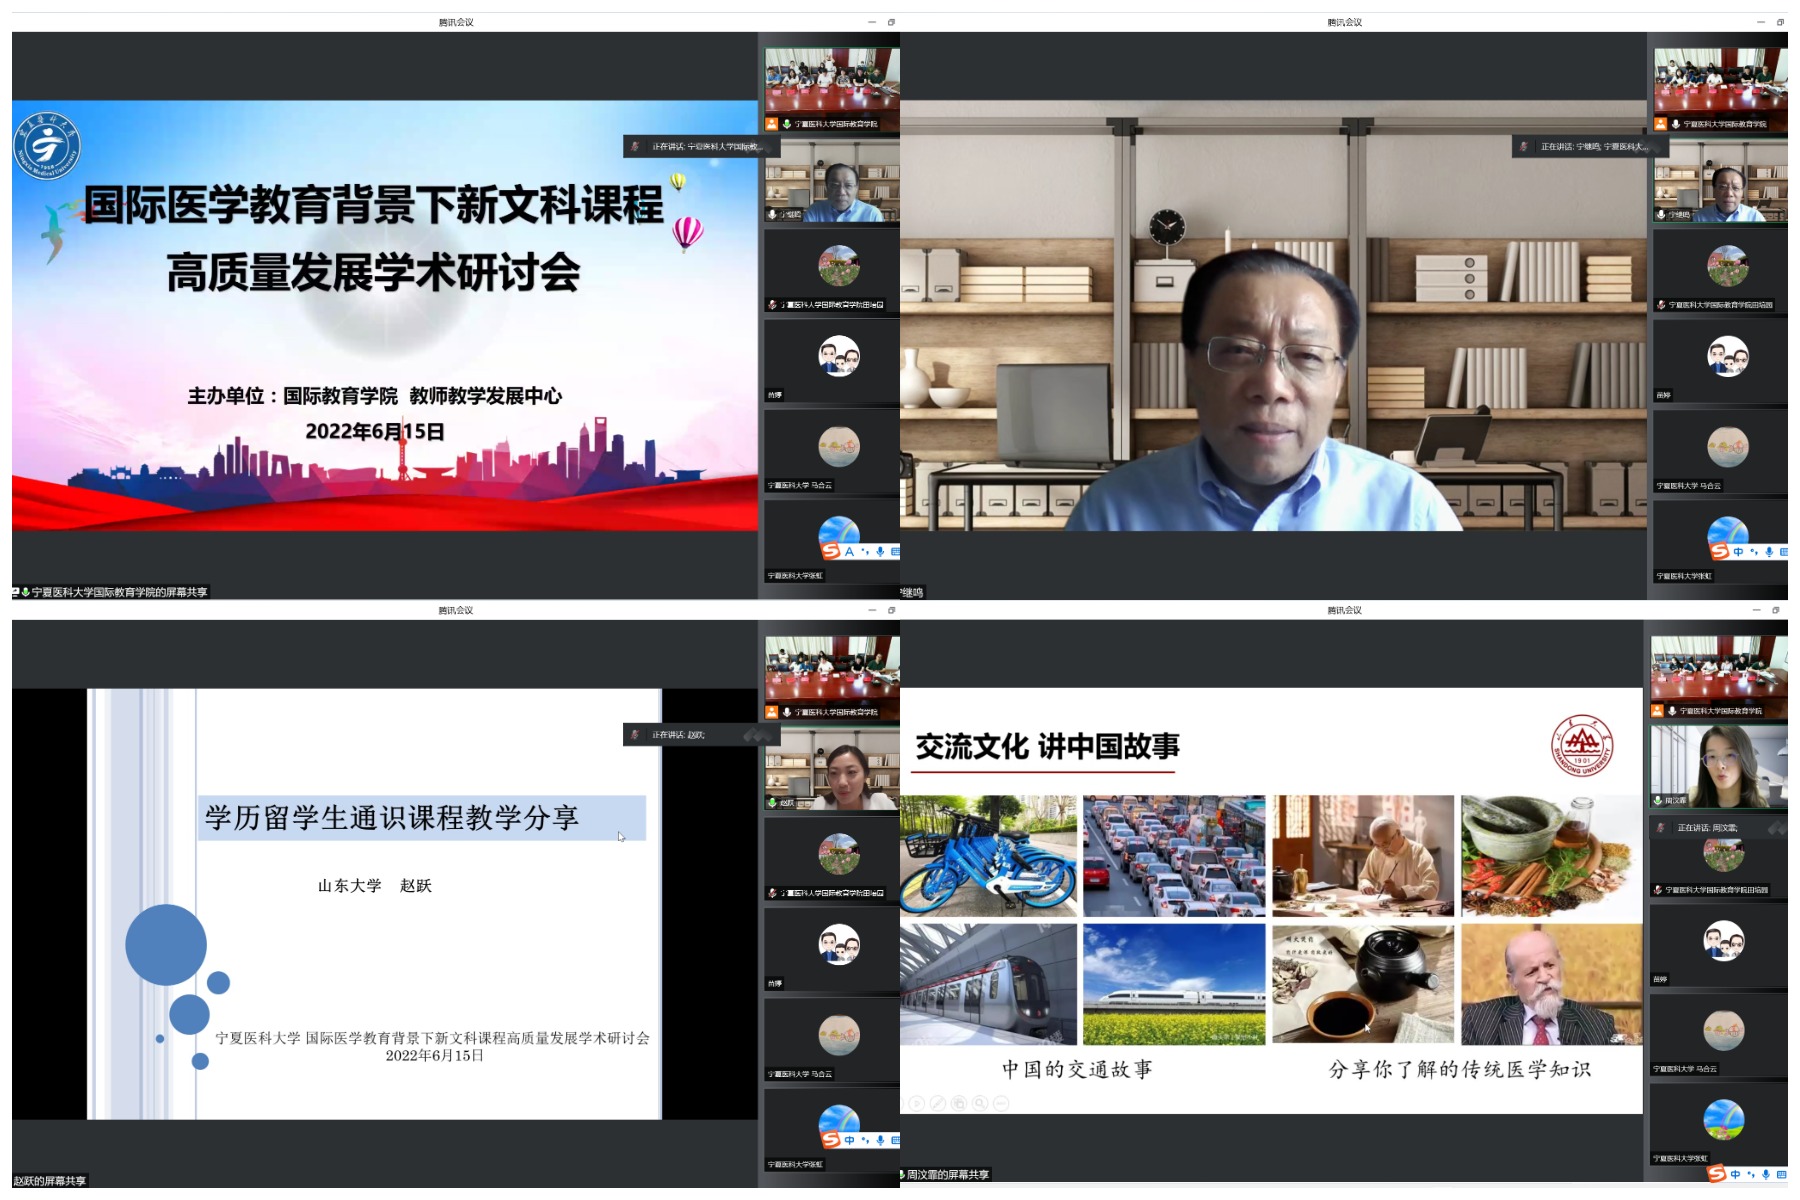Click the 宁夏医科大学国际教育学院的屏幕共享 label
Screen dimensions: 1800x1200
(118, 592)
